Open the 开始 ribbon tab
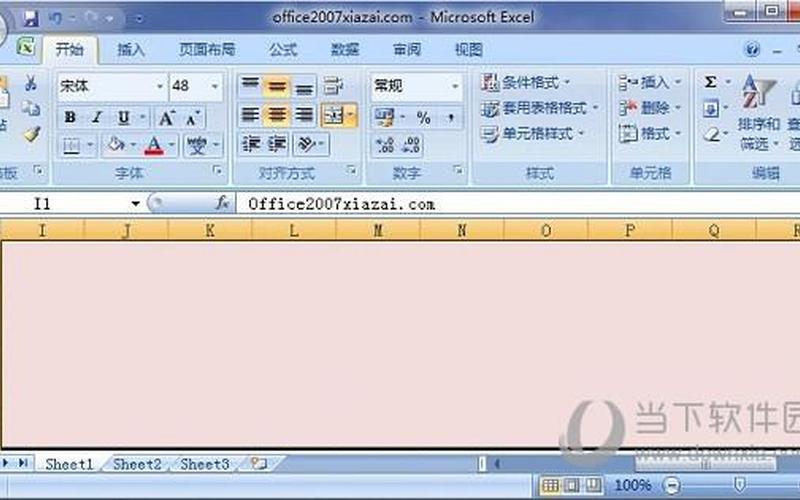This screenshot has height=500, width=800. [69, 49]
